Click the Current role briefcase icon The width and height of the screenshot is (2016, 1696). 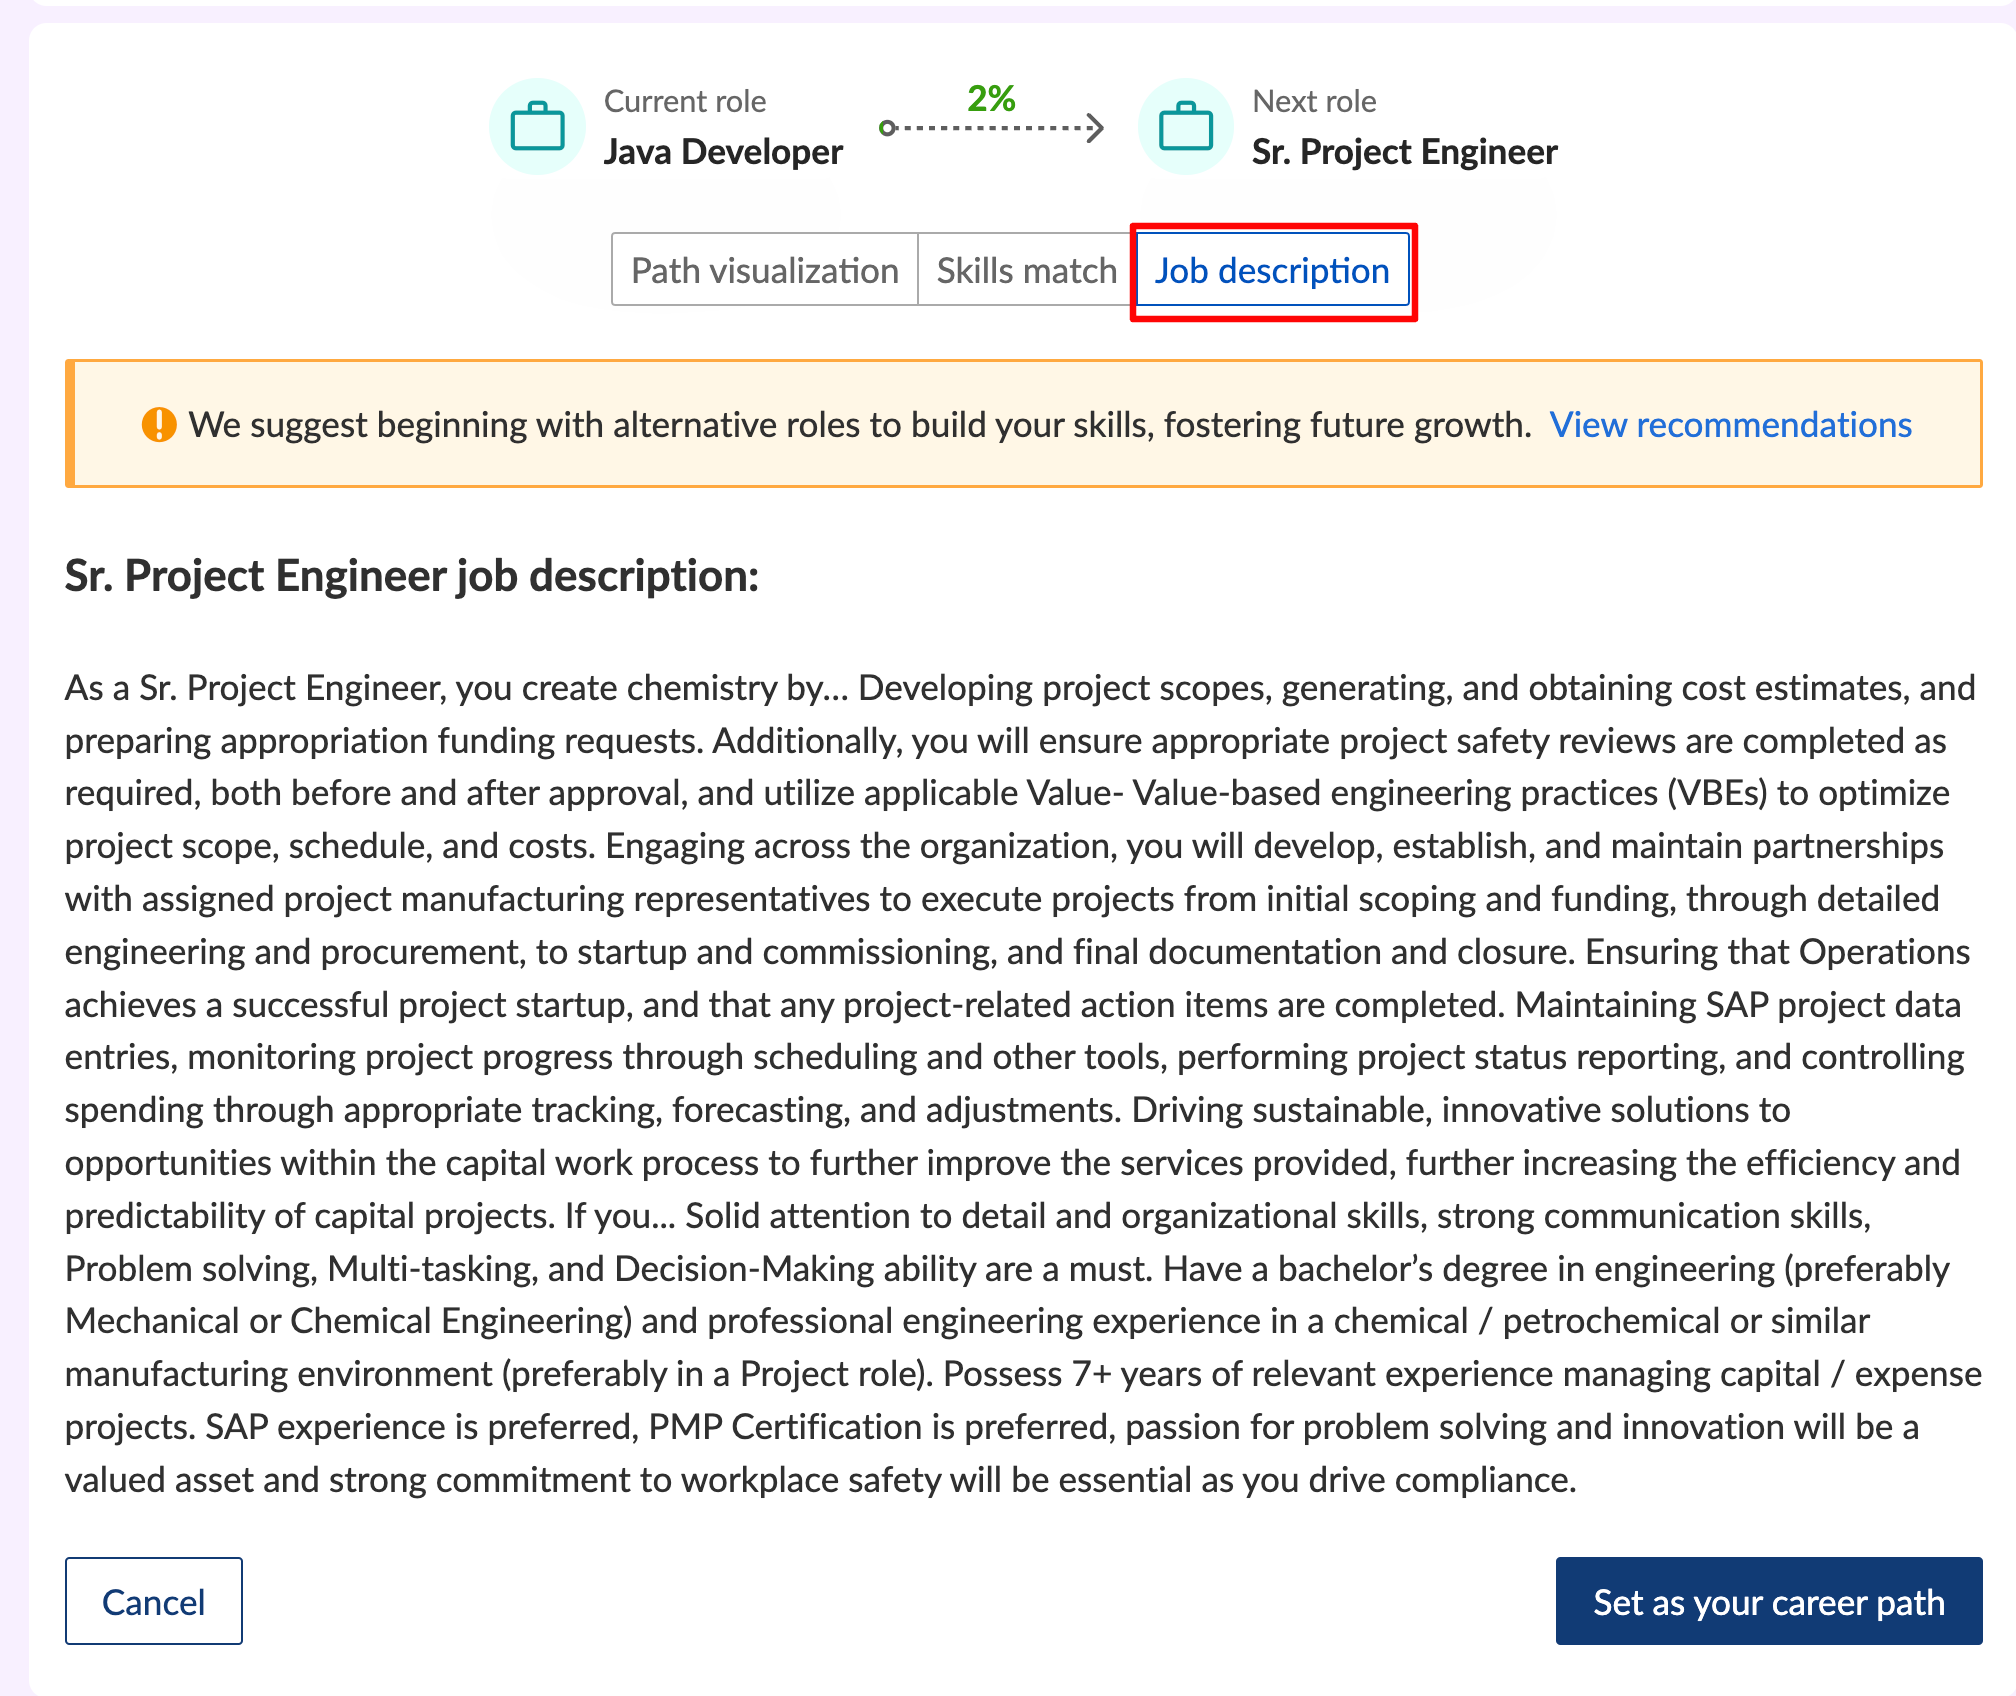click(x=537, y=127)
